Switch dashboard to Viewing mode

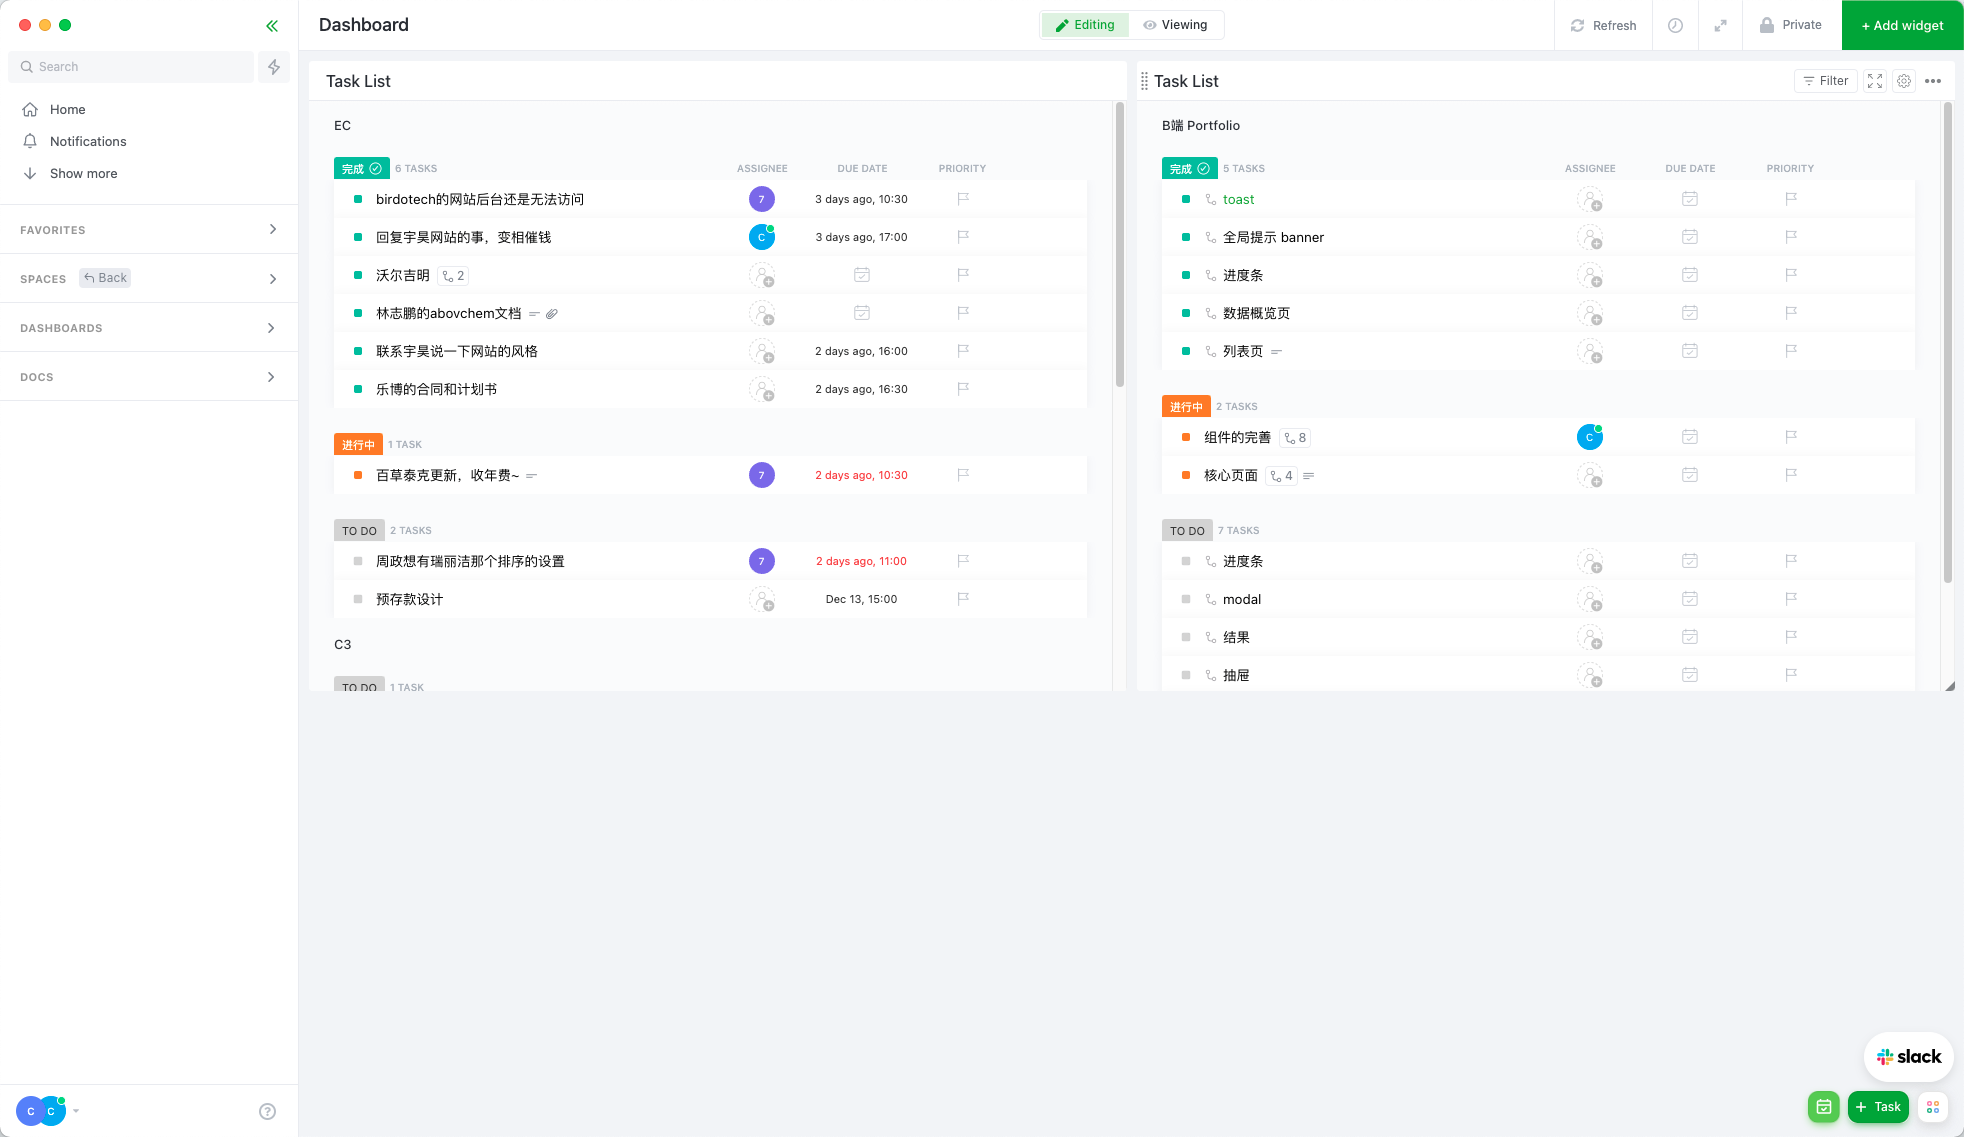click(x=1175, y=25)
